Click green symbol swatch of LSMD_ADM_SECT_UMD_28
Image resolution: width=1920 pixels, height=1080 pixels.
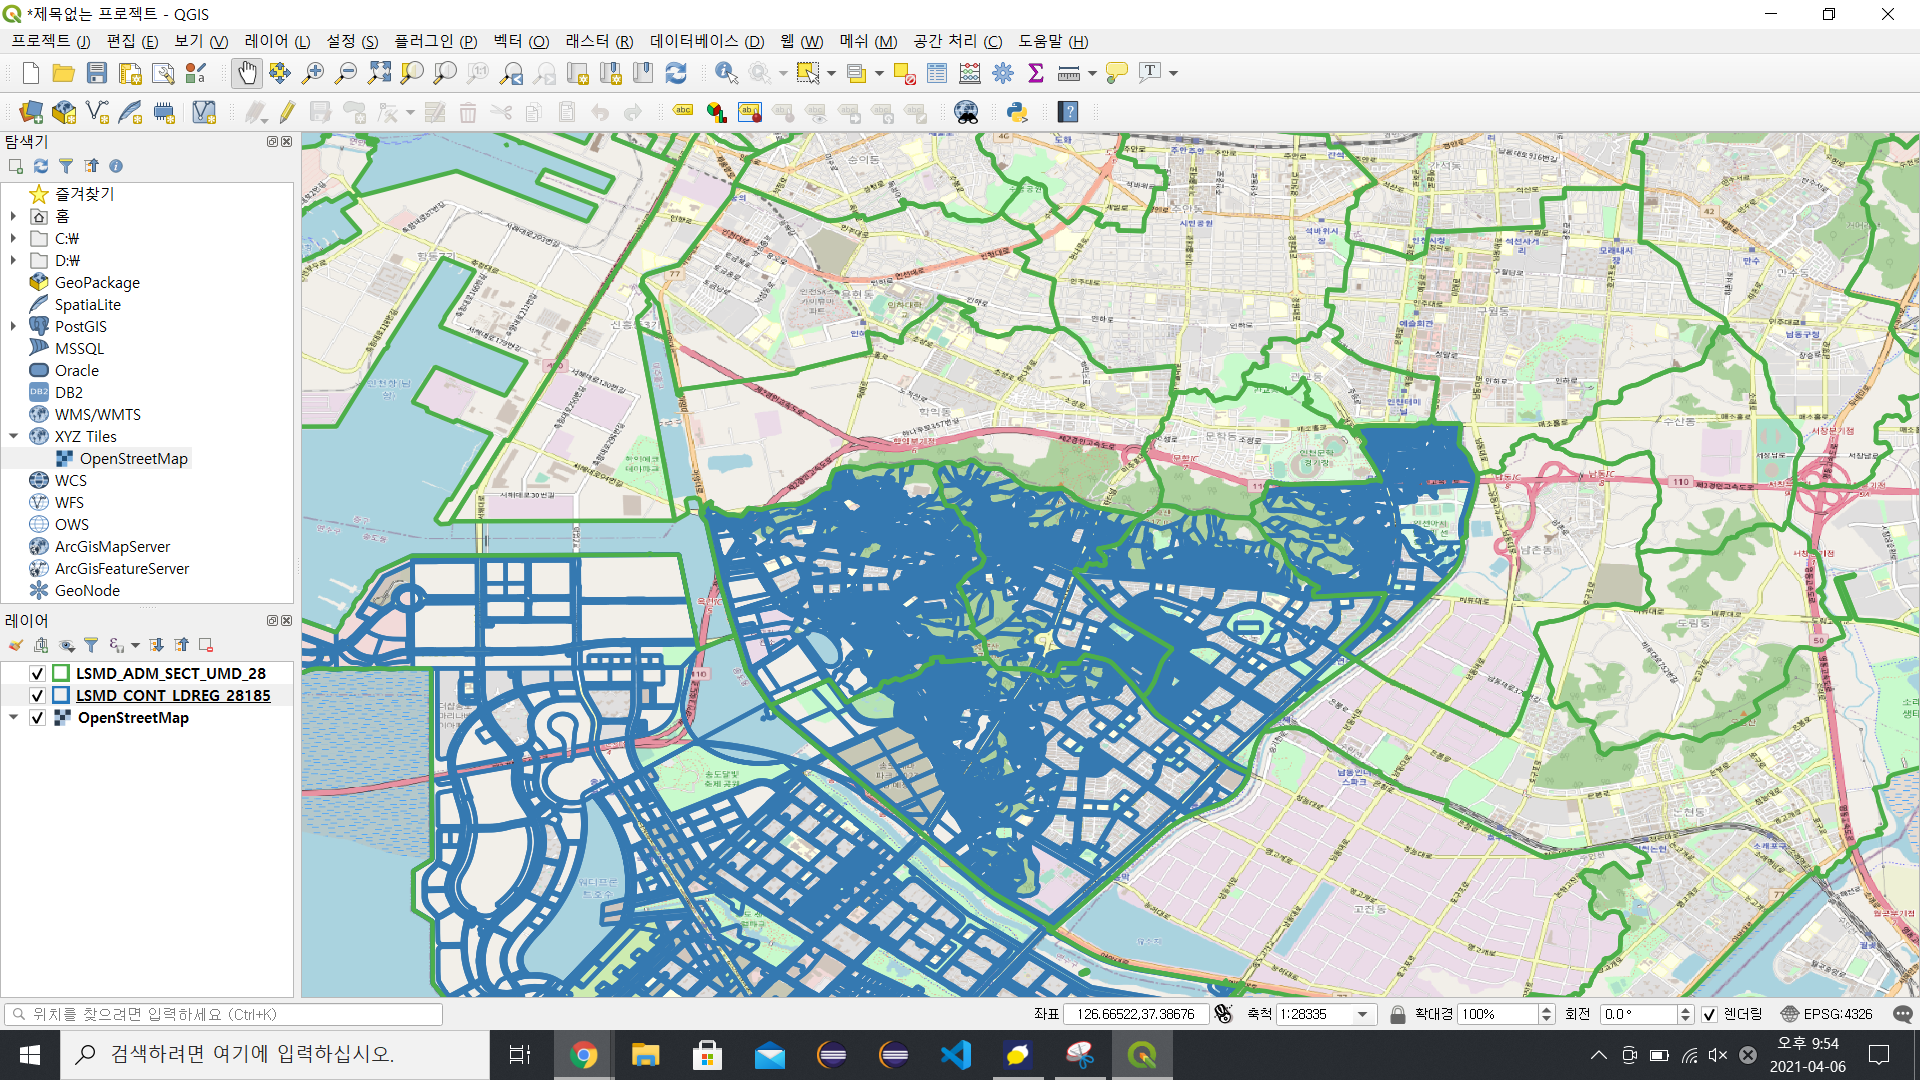[x=61, y=674]
